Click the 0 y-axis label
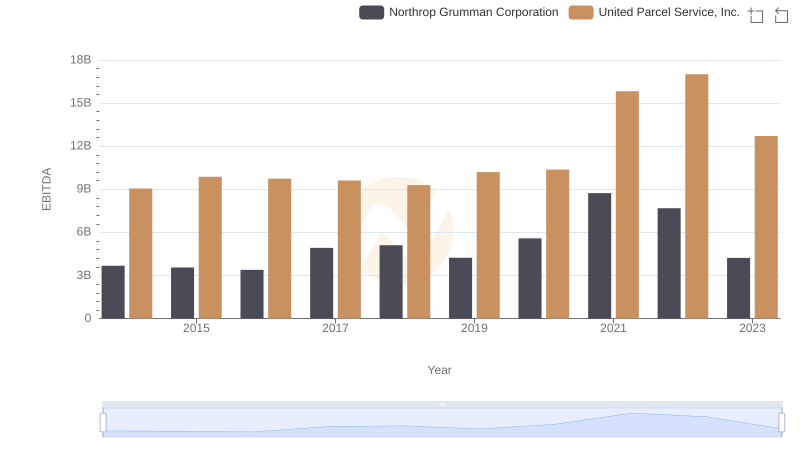This screenshot has height=461, width=800. coord(88,318)
